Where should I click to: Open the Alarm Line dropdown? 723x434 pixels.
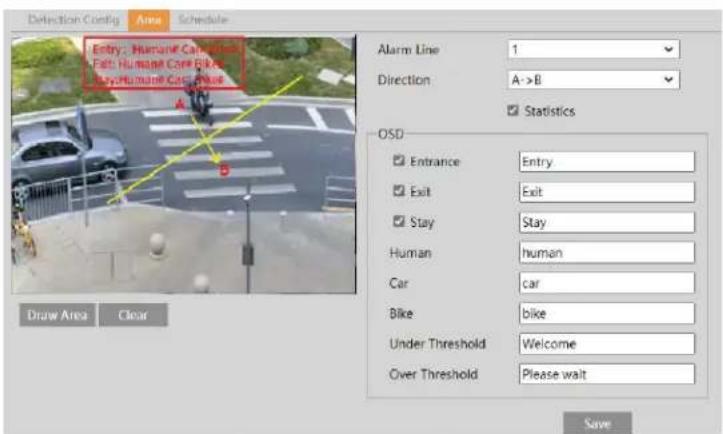(593, 49)
